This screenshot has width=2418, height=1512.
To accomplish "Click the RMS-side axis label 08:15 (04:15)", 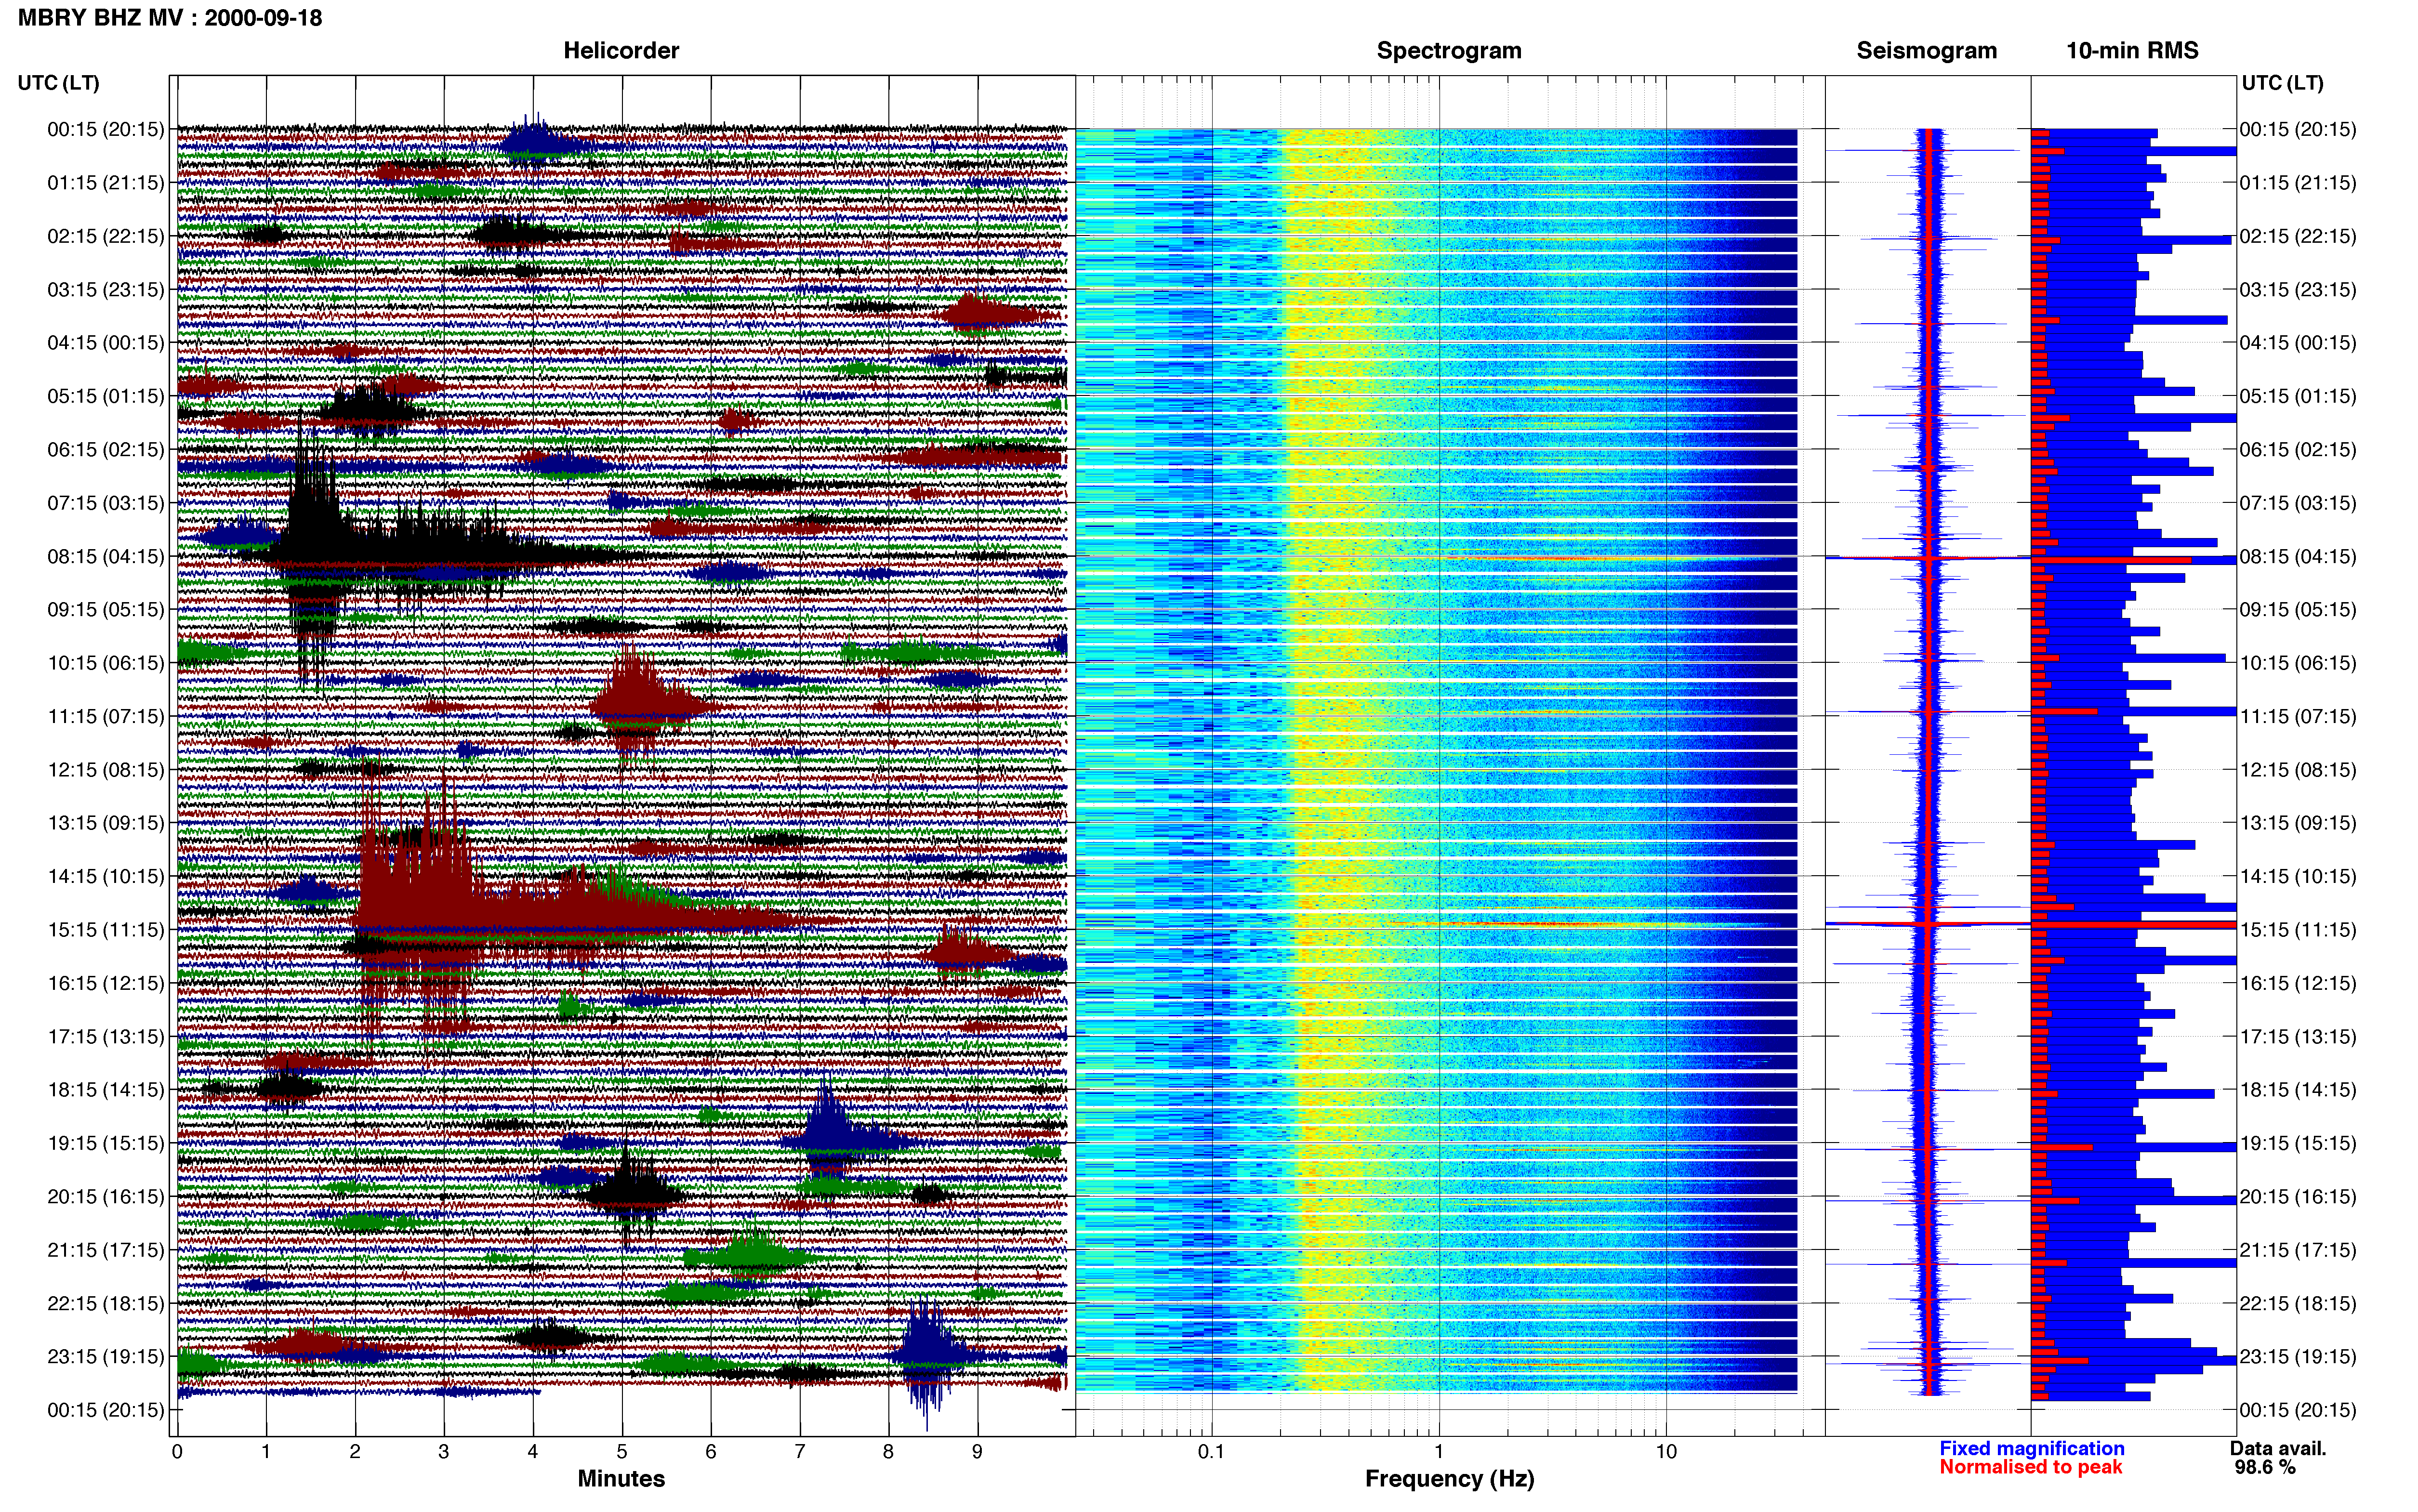I will click(2298, 556).
